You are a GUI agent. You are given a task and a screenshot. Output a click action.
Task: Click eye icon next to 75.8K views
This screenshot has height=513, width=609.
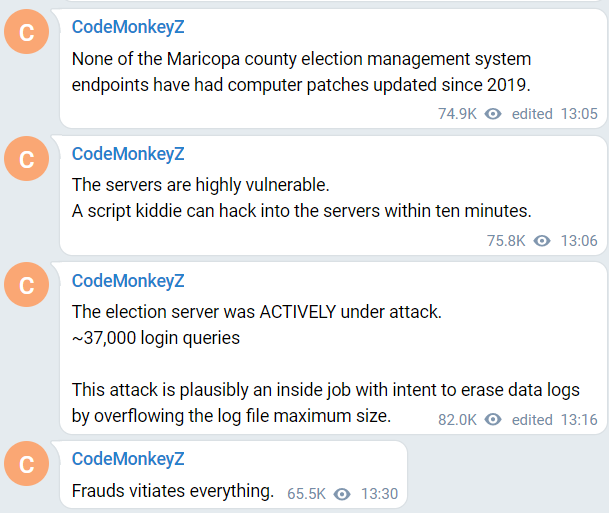point(542,241)
